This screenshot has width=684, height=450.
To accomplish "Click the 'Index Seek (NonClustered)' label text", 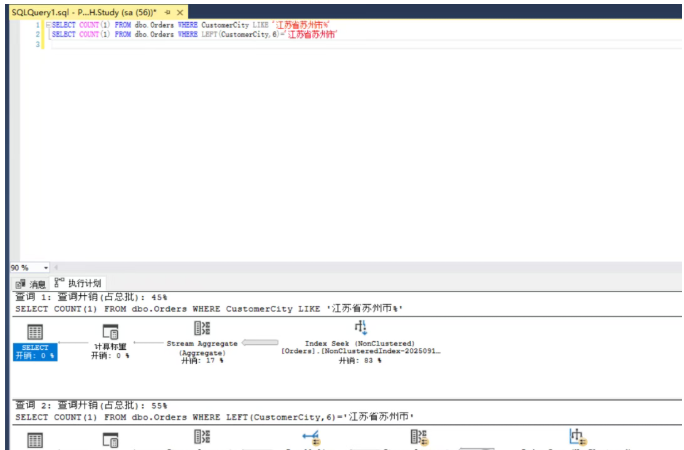I will tap(360, 344).
